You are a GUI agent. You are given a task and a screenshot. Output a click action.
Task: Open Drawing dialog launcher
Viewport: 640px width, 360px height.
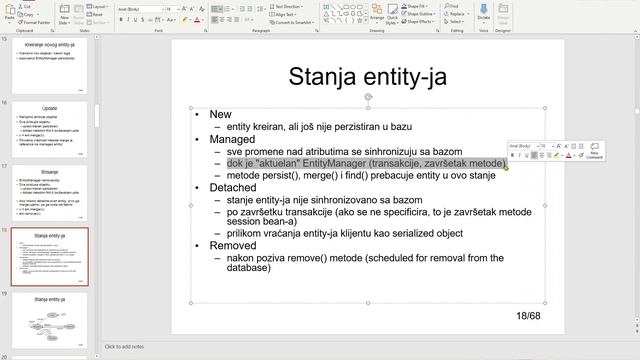tap(438, 31)
